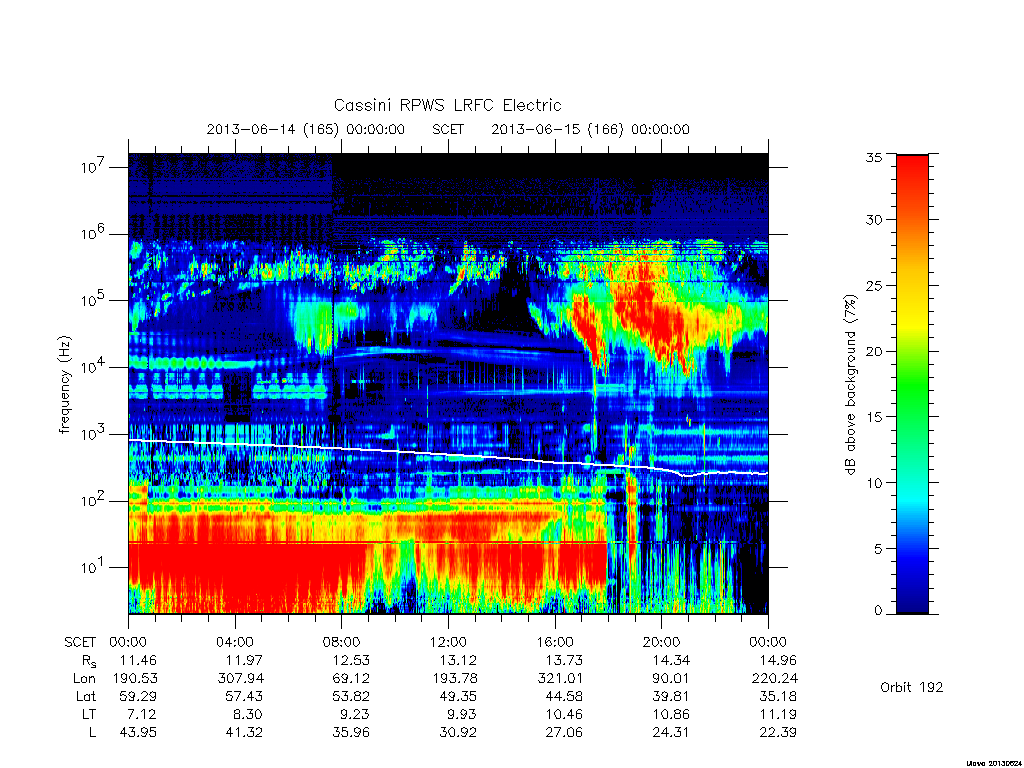1024x768 pixels.
Task: Click colorbar tick value 20
Action: 874,351
